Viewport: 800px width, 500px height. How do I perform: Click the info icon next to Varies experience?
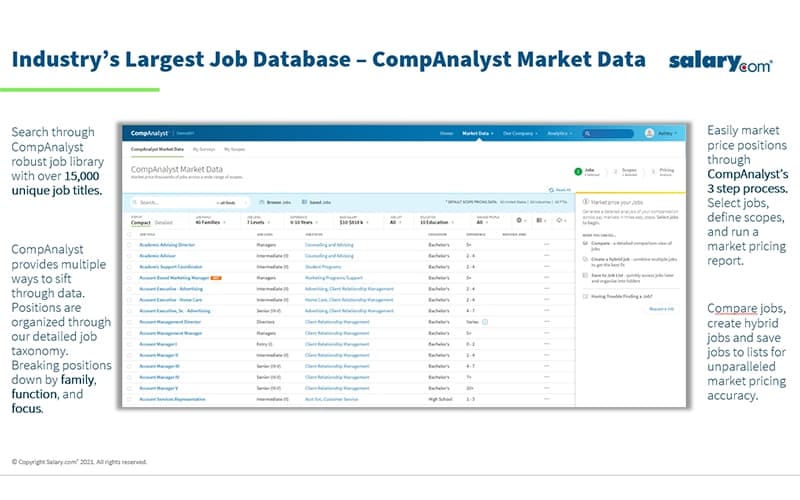point(485,322)
